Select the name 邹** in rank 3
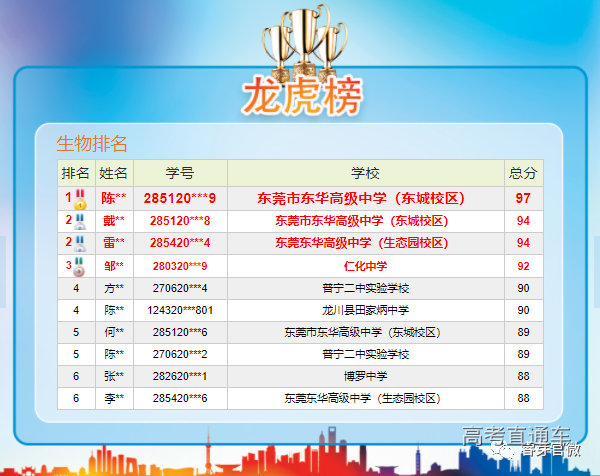 tap(114, 266)
